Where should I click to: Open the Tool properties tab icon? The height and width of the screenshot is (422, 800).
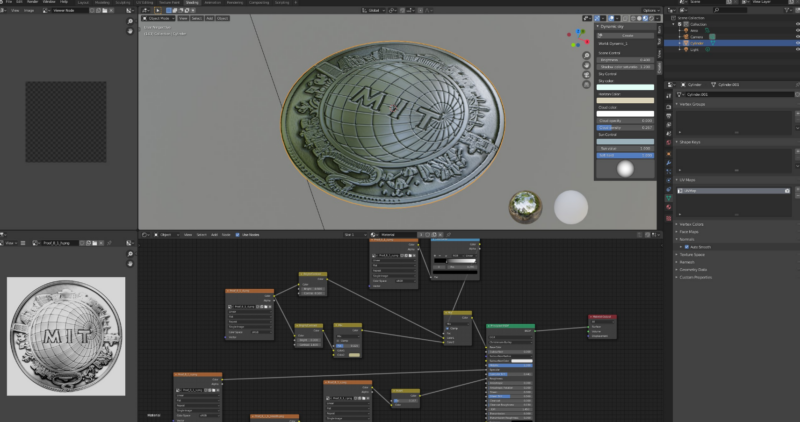pos(669,95)
